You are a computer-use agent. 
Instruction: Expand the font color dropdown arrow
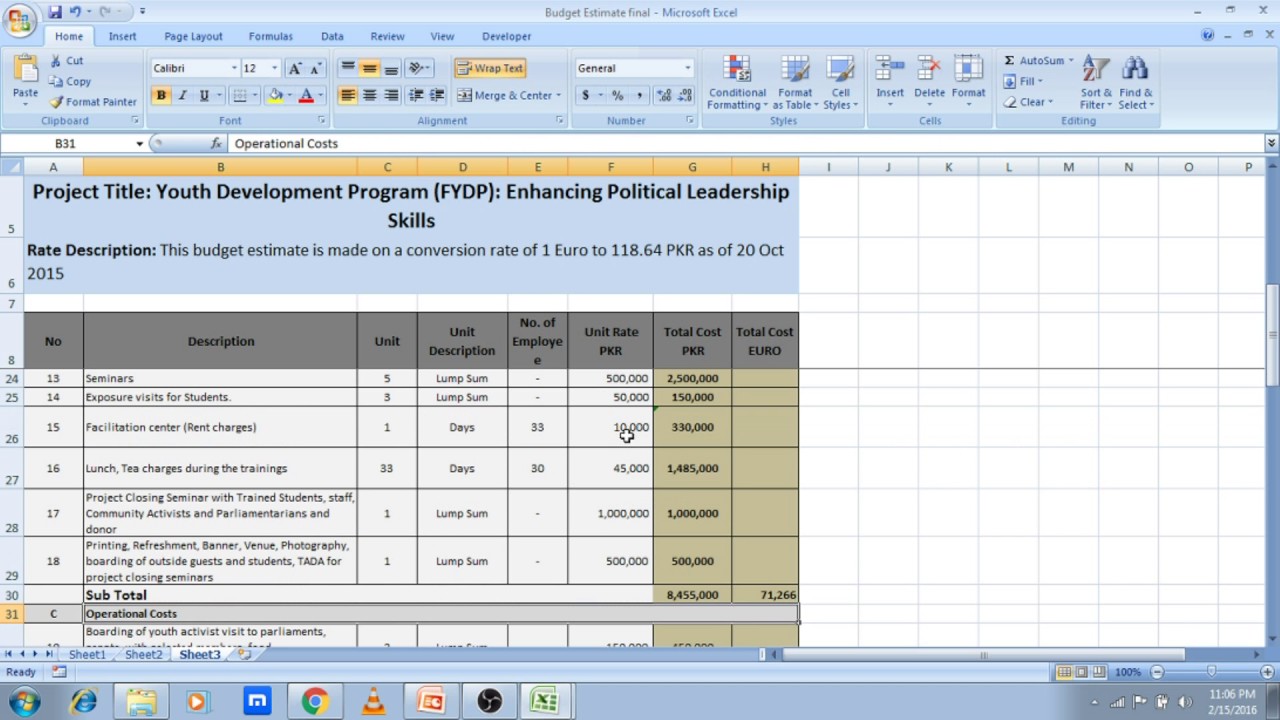pyautogui.click(x=320, y=95)
